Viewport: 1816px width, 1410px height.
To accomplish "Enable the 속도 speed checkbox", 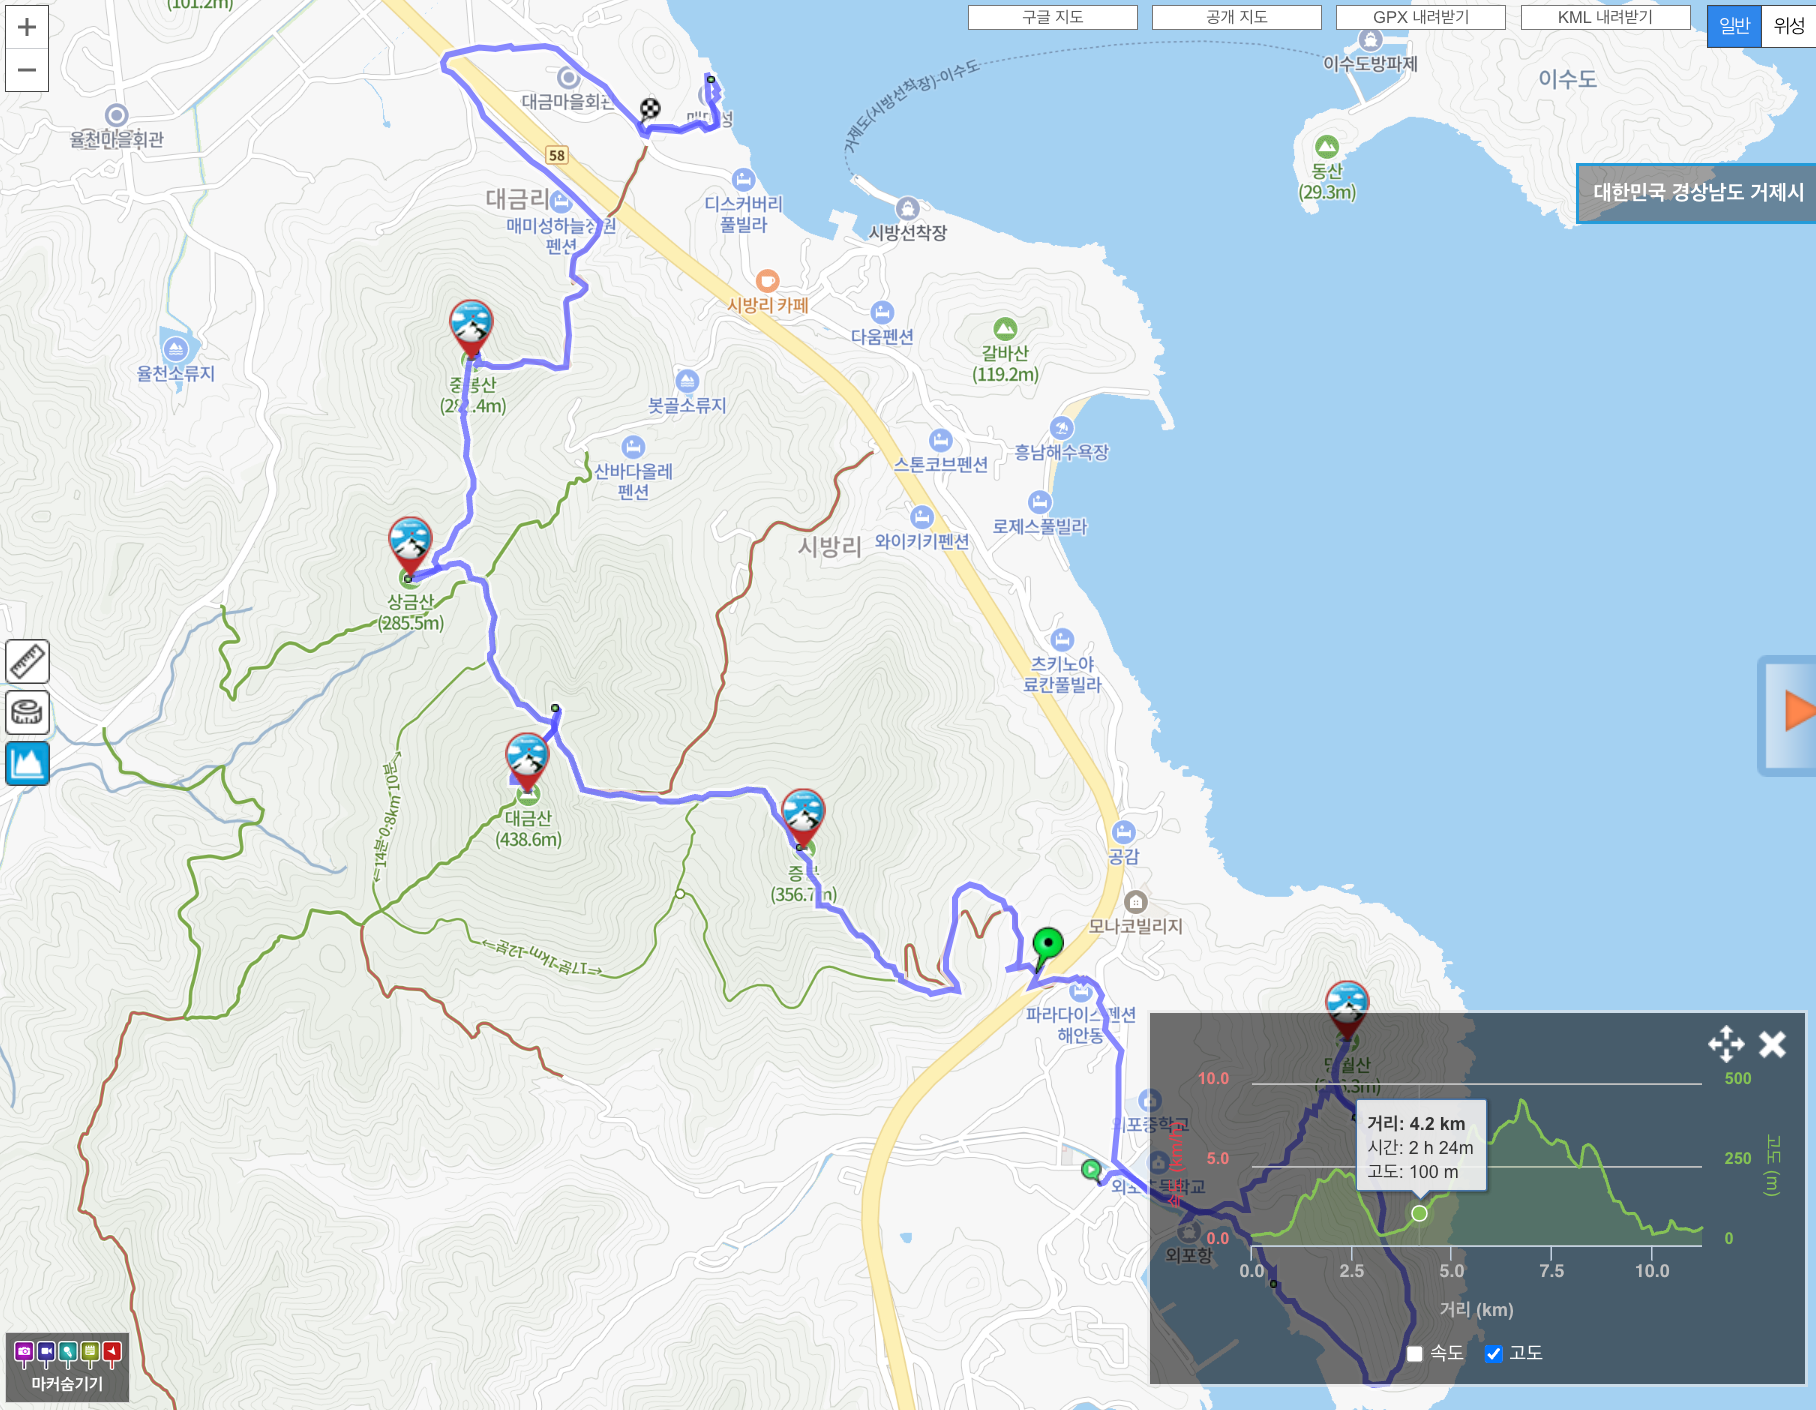I will tap(1414, 1354).
